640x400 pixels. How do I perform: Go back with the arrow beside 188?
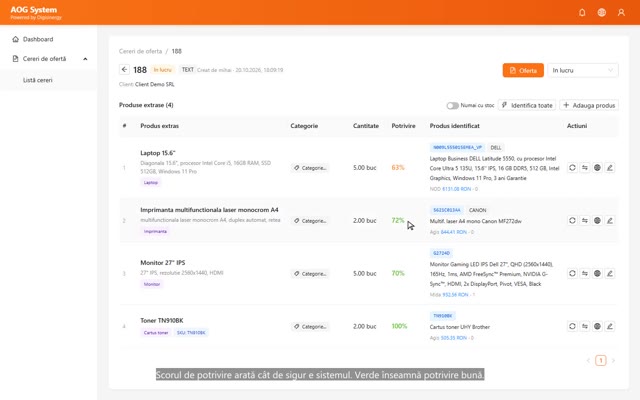pos(124,69)
